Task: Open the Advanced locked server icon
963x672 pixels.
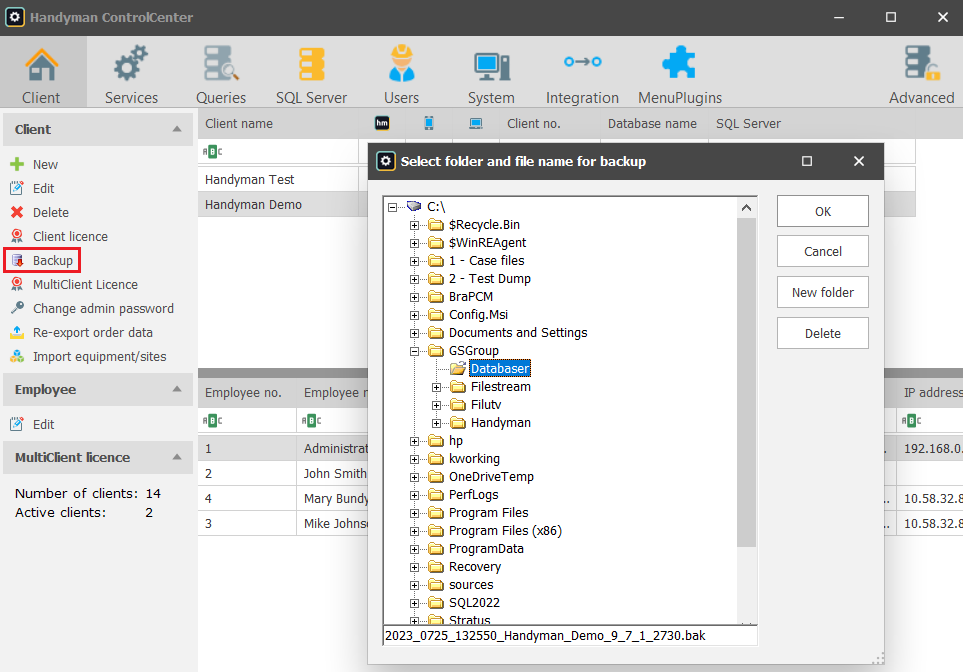Action: point(922,63)
